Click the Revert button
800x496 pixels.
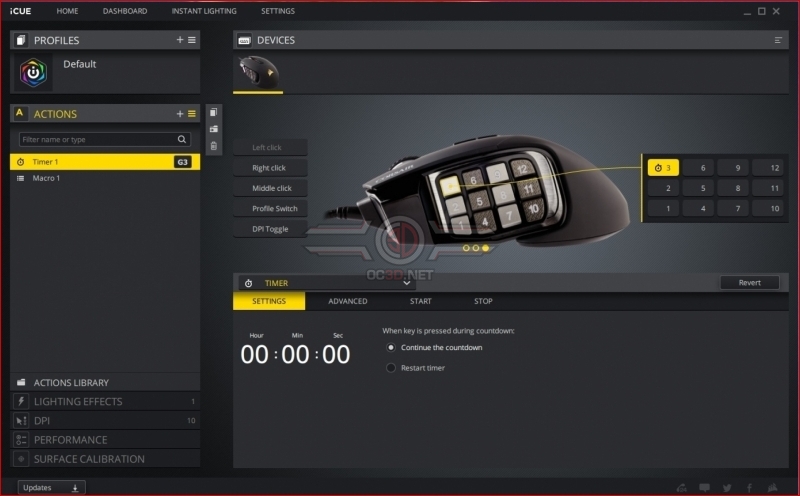pos(749,282)
